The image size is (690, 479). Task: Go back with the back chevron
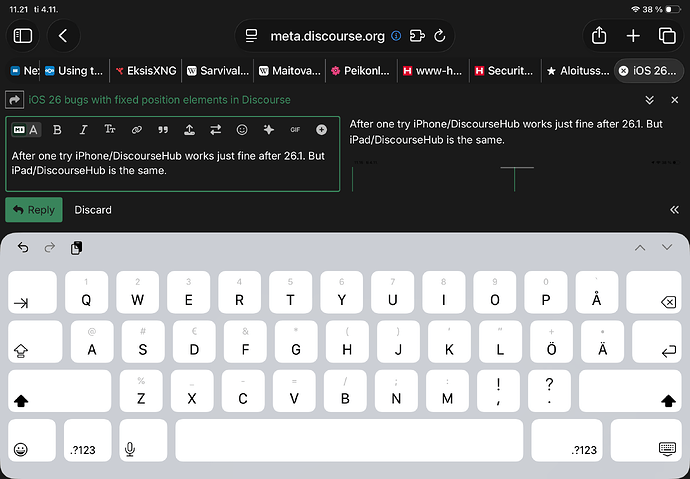[63, 36]
